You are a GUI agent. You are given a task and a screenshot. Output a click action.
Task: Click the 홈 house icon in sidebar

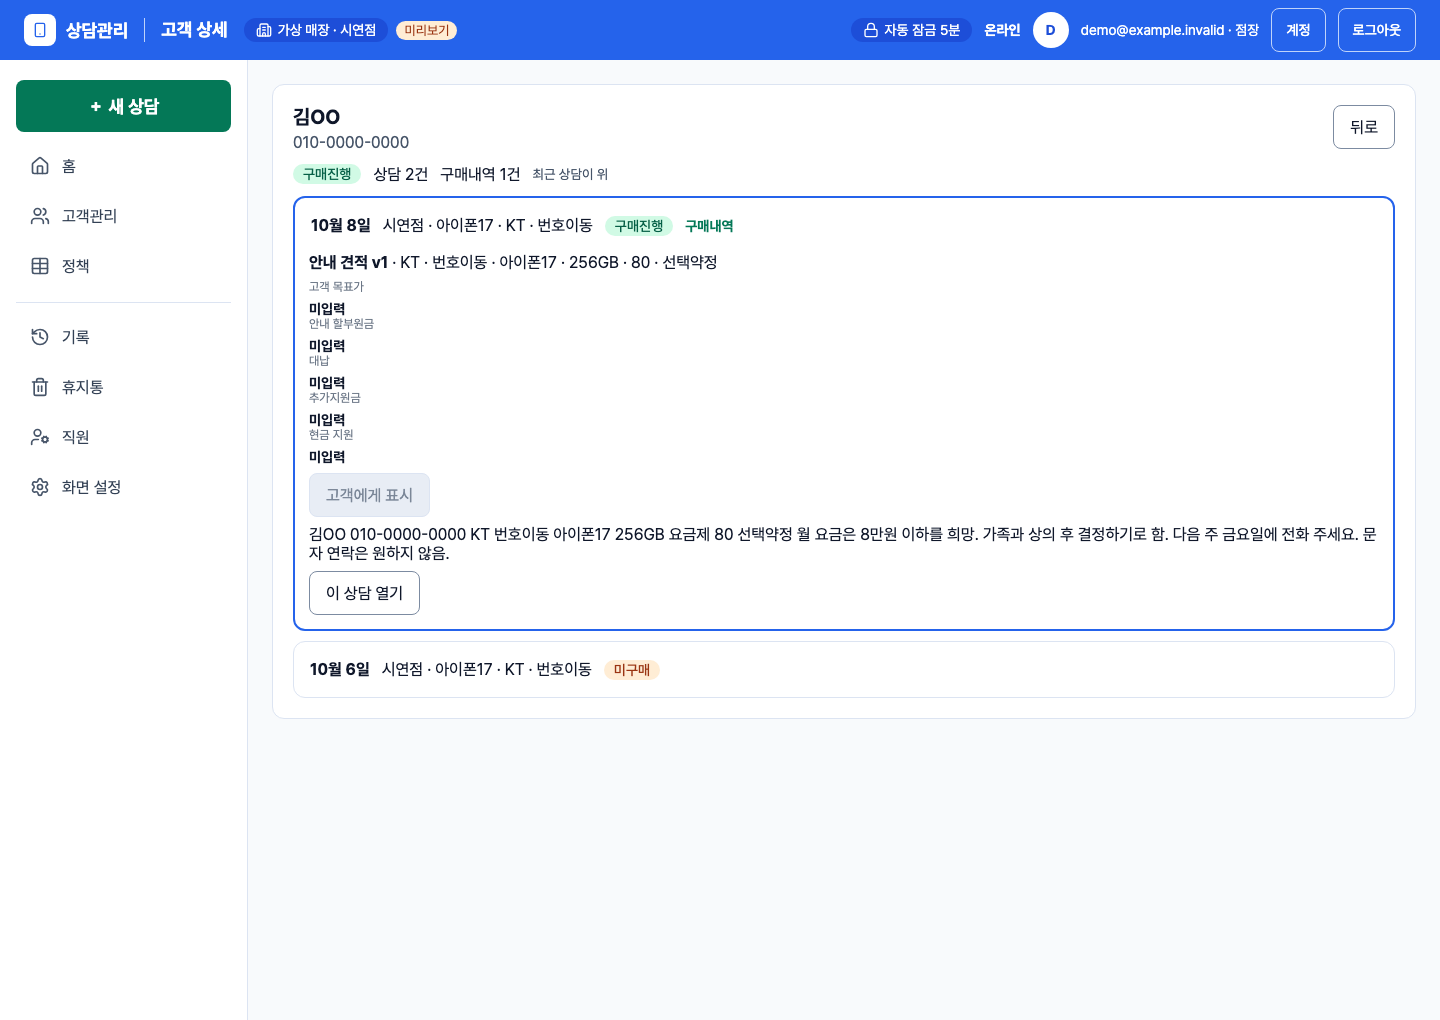pyautogui.click(x=40, y=166)
